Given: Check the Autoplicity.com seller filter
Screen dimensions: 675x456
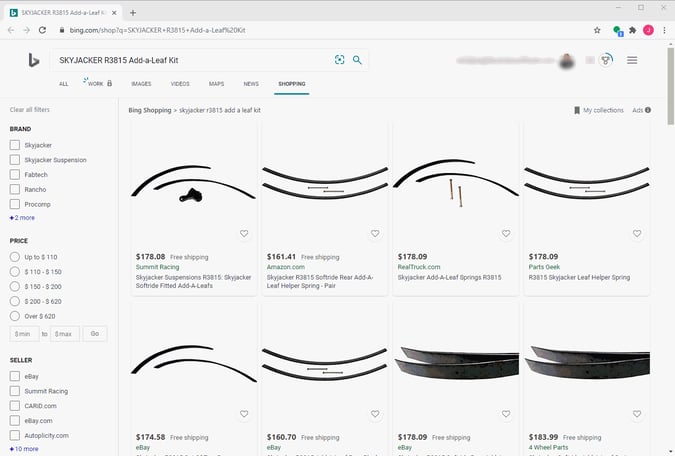Looking at the screenshot, I should 15,435.
